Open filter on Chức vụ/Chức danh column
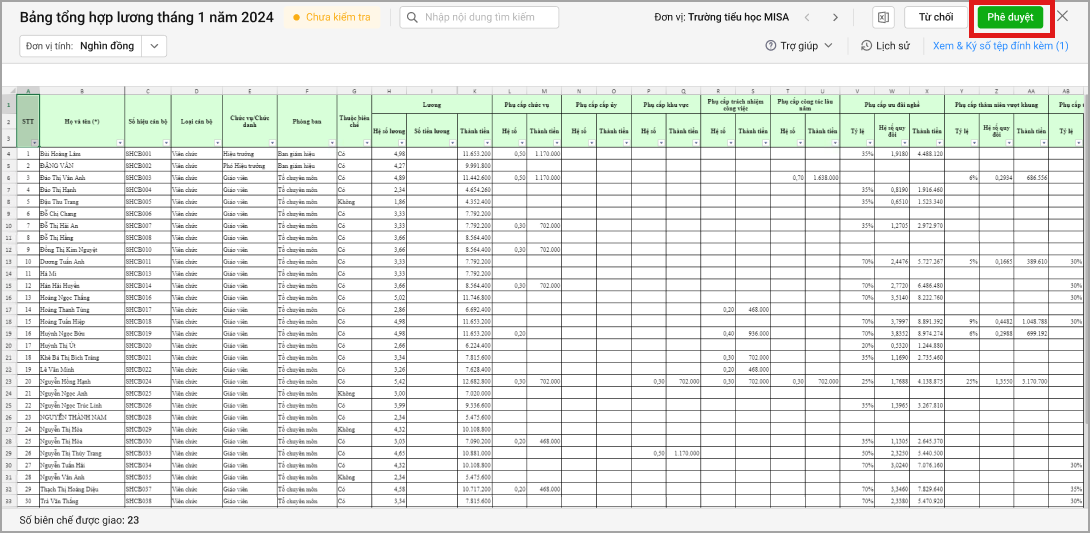Screen dimensions: 1090x533 [273, 143]
